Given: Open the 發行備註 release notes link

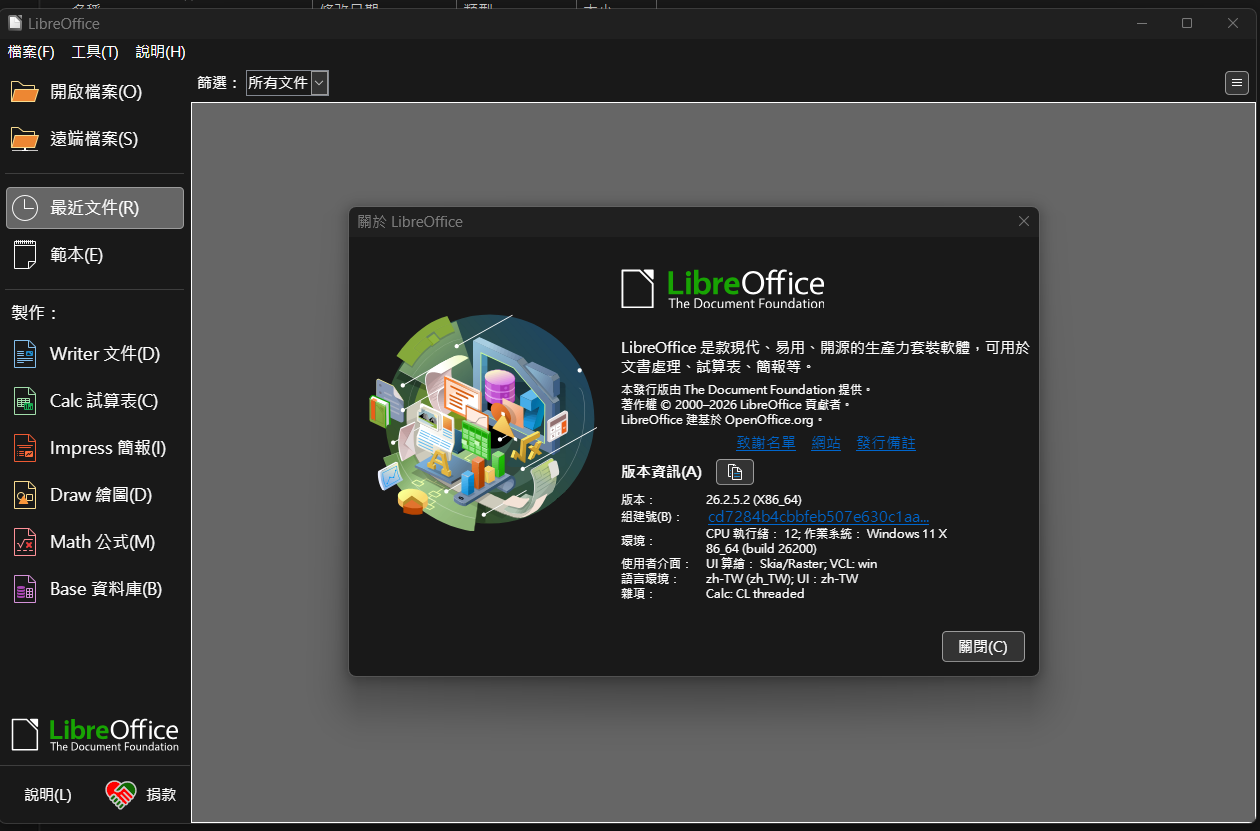Looking at the screenshot, I should click(886, 443).
